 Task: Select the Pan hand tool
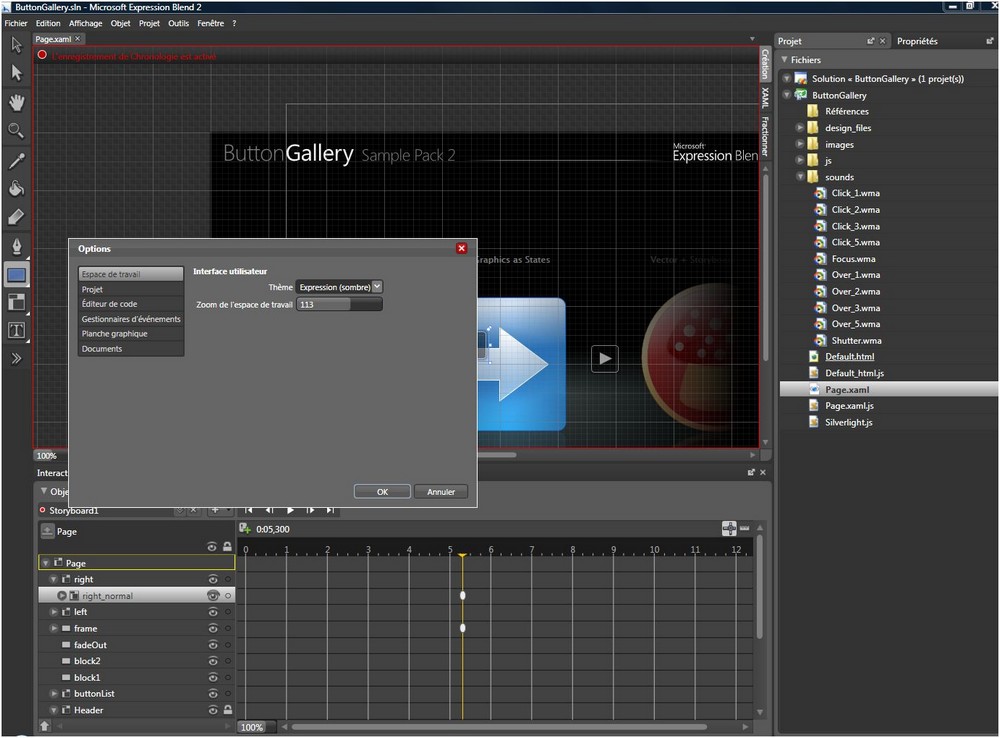click(x=16, y=102)
